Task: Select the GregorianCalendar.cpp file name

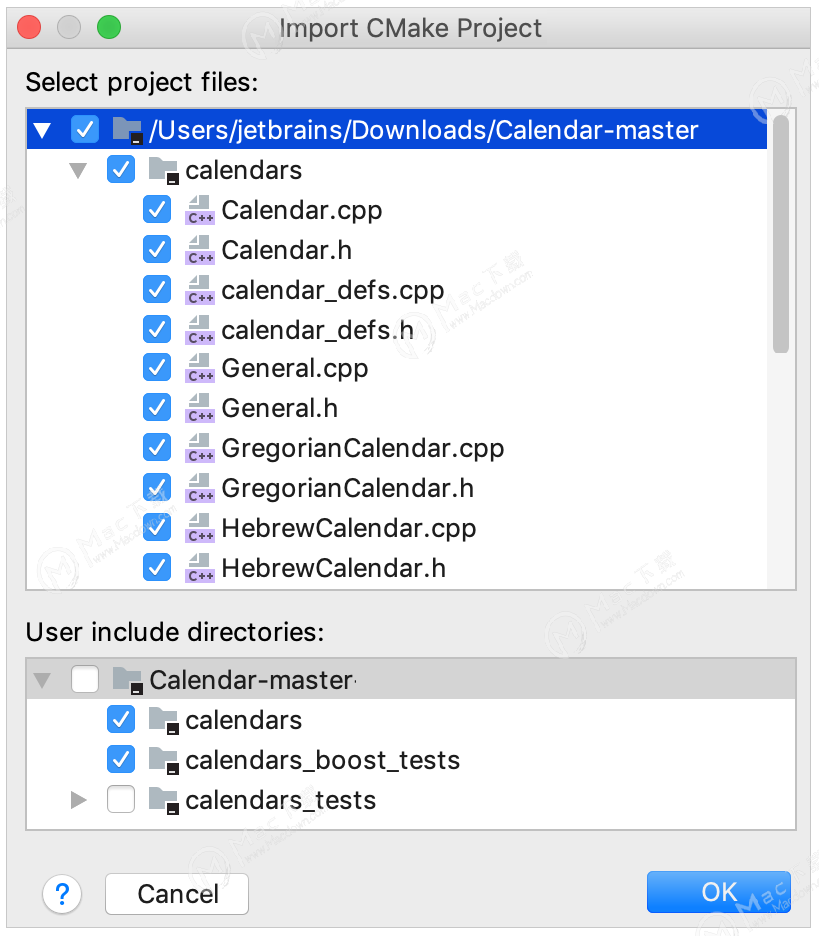Action: pos(363,449)
